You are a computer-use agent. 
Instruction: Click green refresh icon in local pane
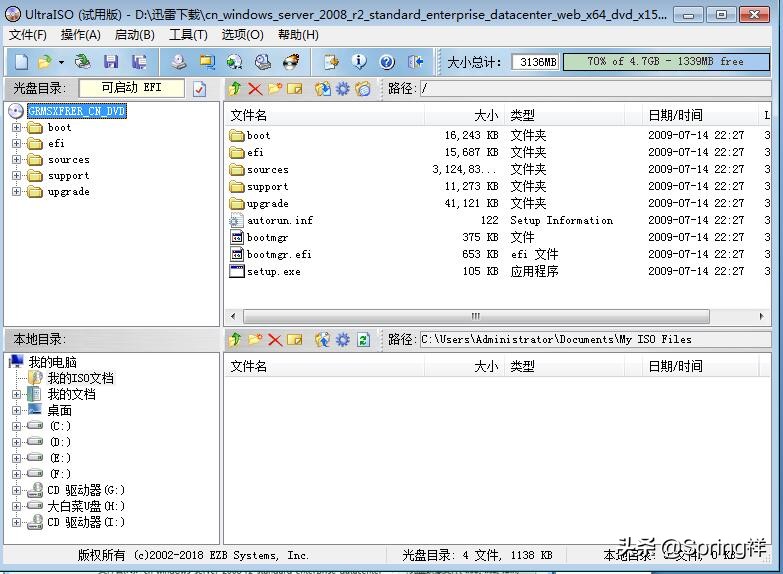[363, 340]
